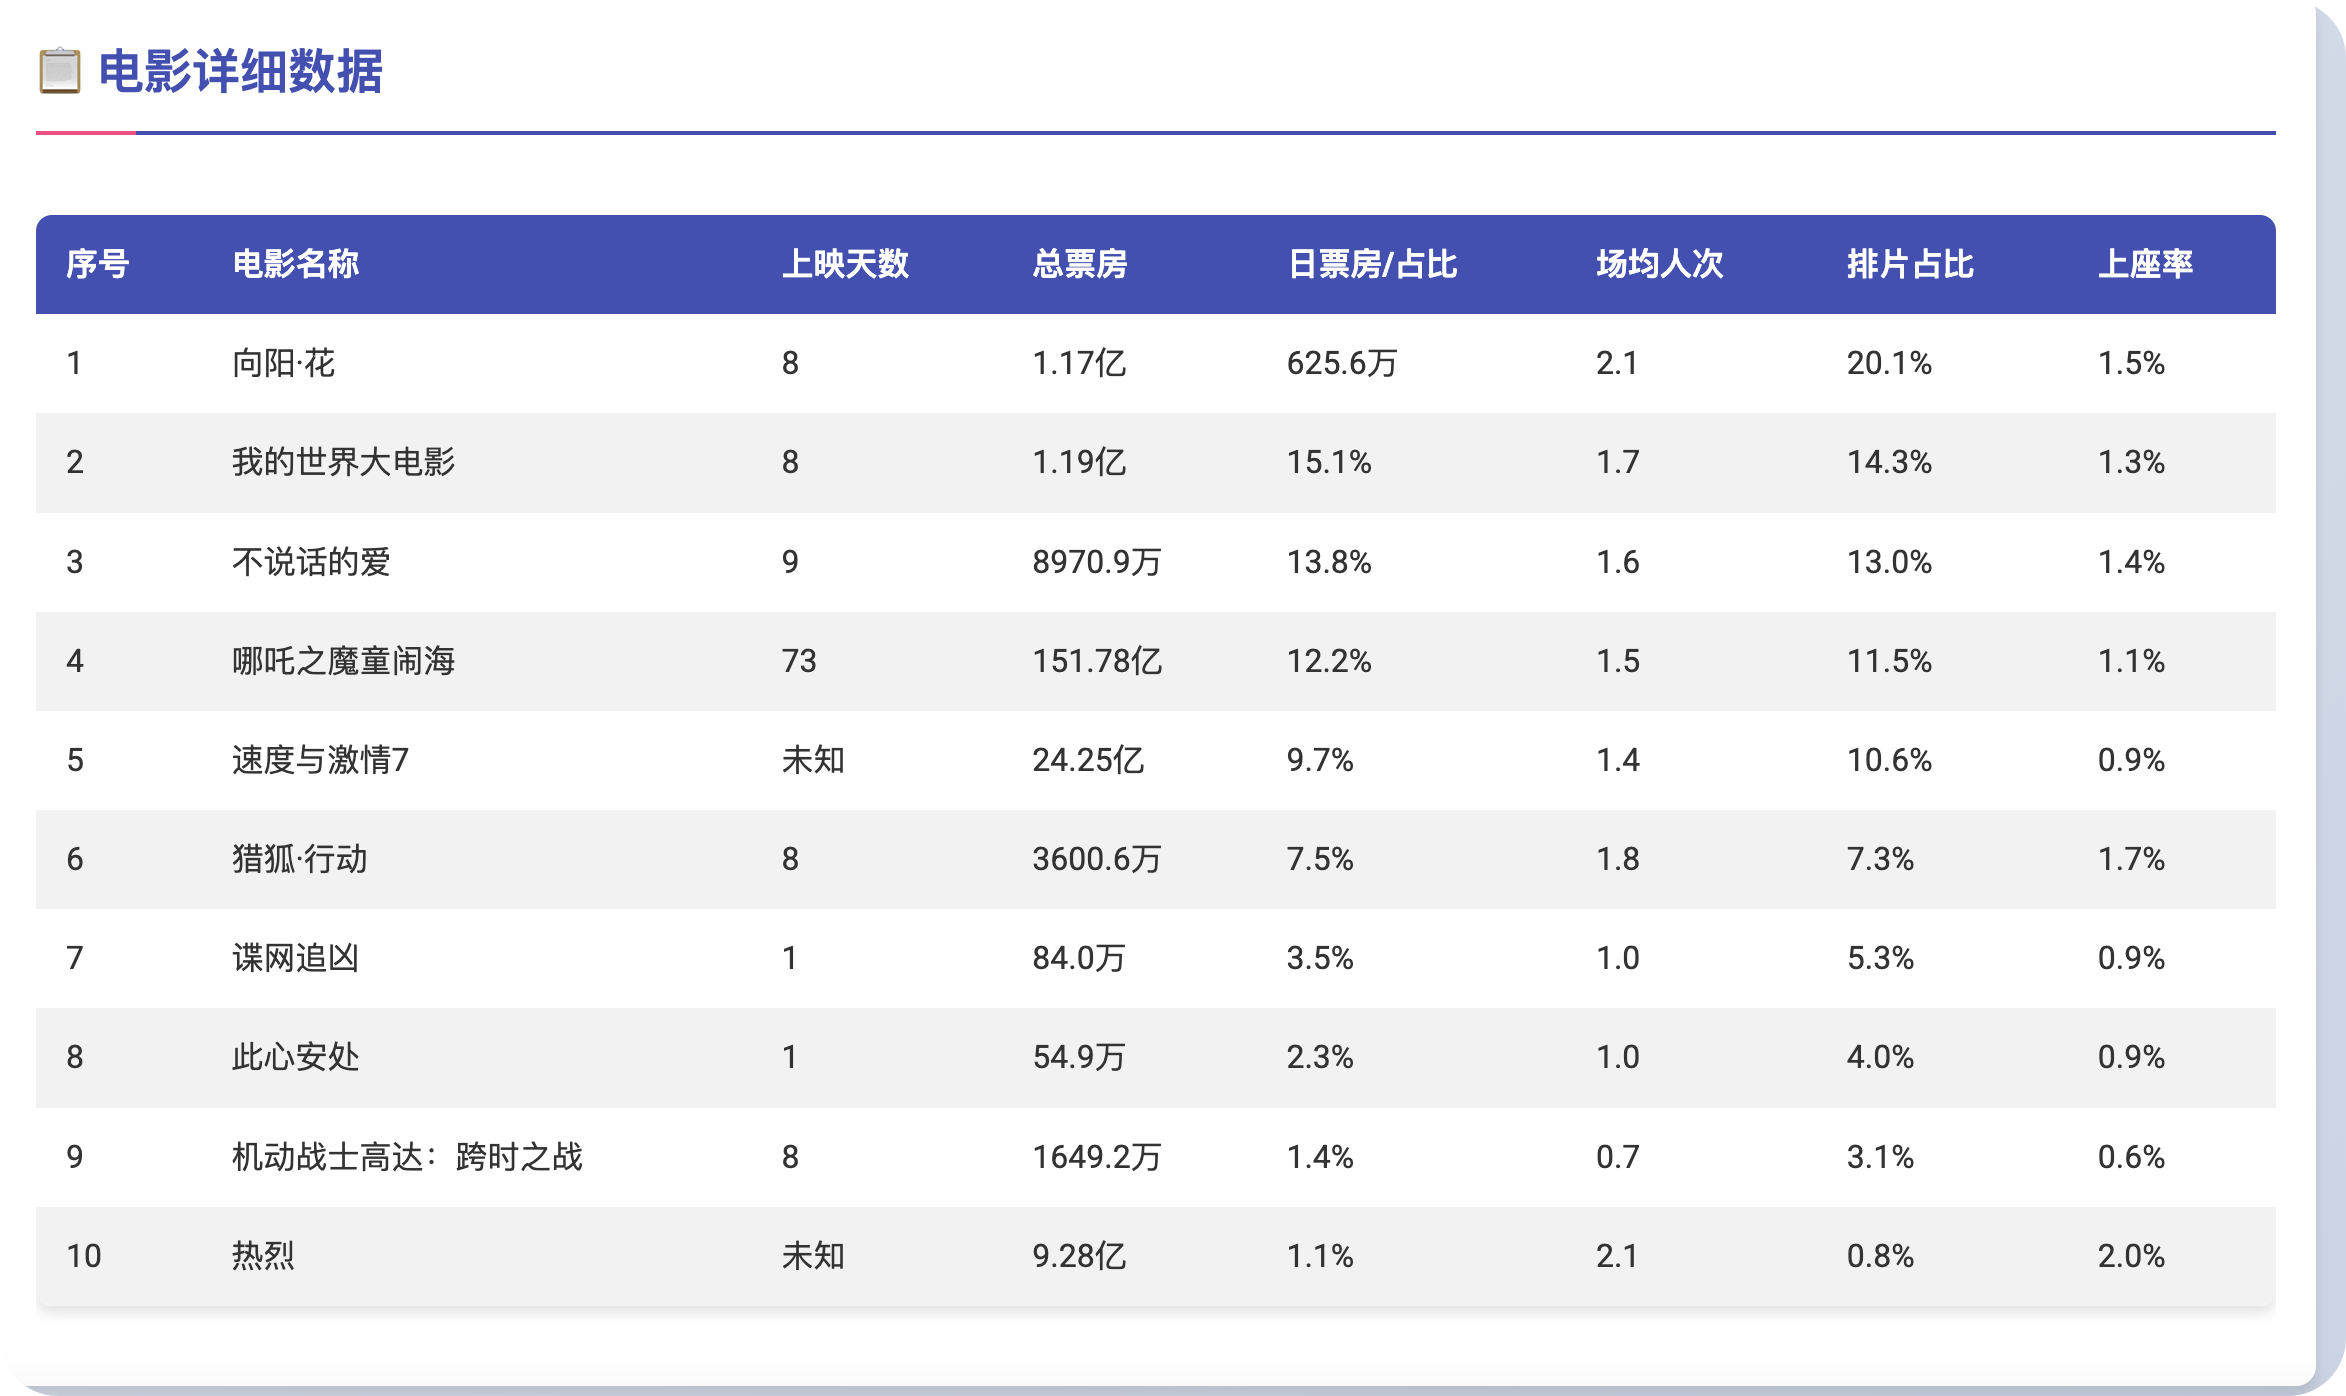Image resolution: width=2346 pixels, height=1396 pixels.
Task: Click the 电影名称 column header
Action: click(x=295, y=264)
